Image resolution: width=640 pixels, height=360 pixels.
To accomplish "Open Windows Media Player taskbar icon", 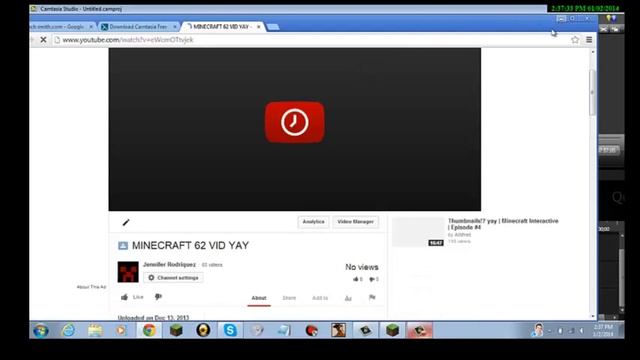I will (x=122, y=330).
